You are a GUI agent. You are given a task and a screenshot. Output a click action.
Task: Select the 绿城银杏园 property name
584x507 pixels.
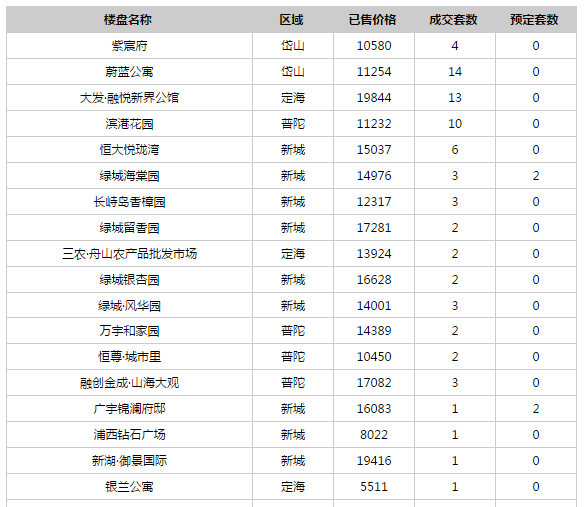(x=129, y=280)
